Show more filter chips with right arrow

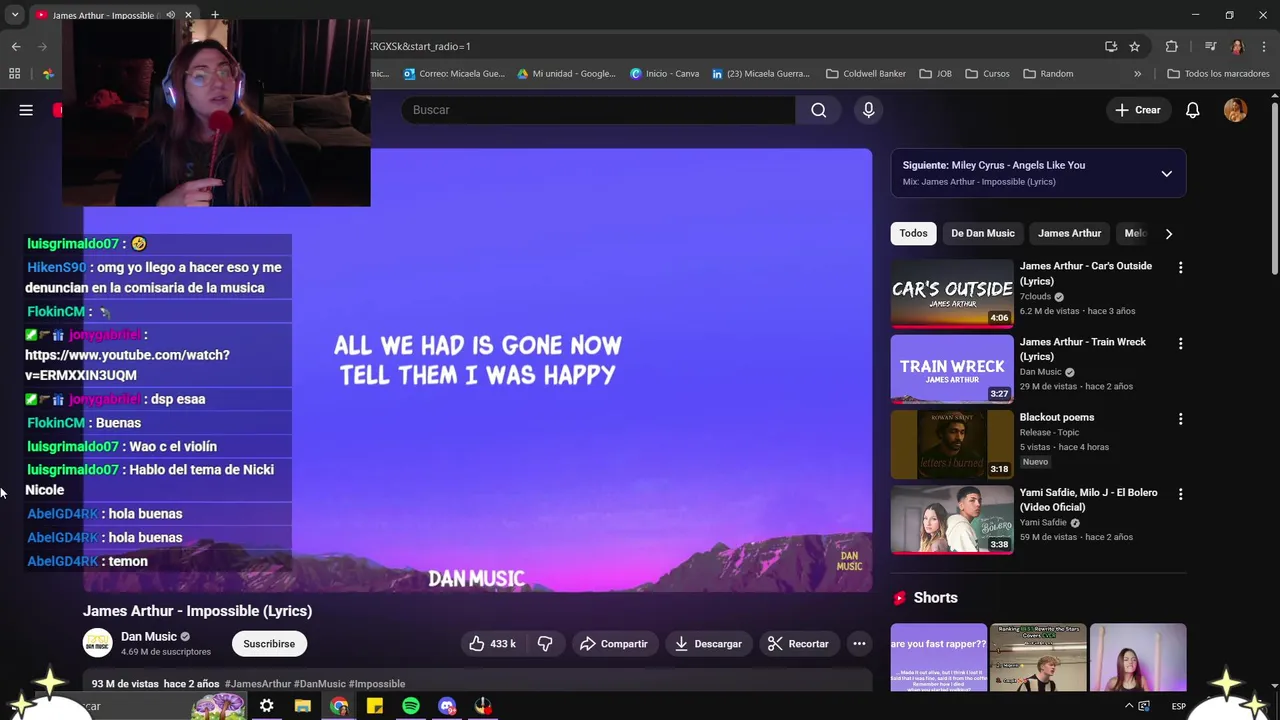coord(1168,233)
